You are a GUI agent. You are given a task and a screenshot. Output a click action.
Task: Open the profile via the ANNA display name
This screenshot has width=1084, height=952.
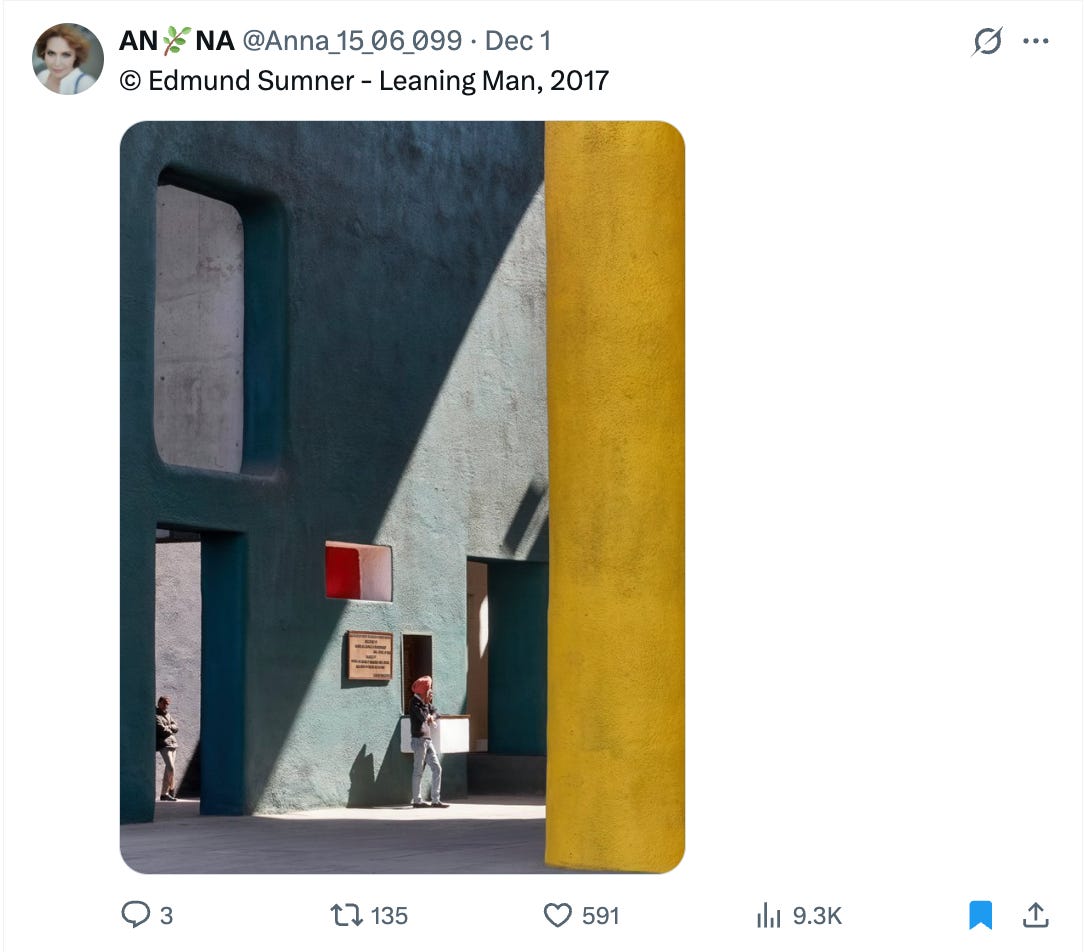click(177, 41)
